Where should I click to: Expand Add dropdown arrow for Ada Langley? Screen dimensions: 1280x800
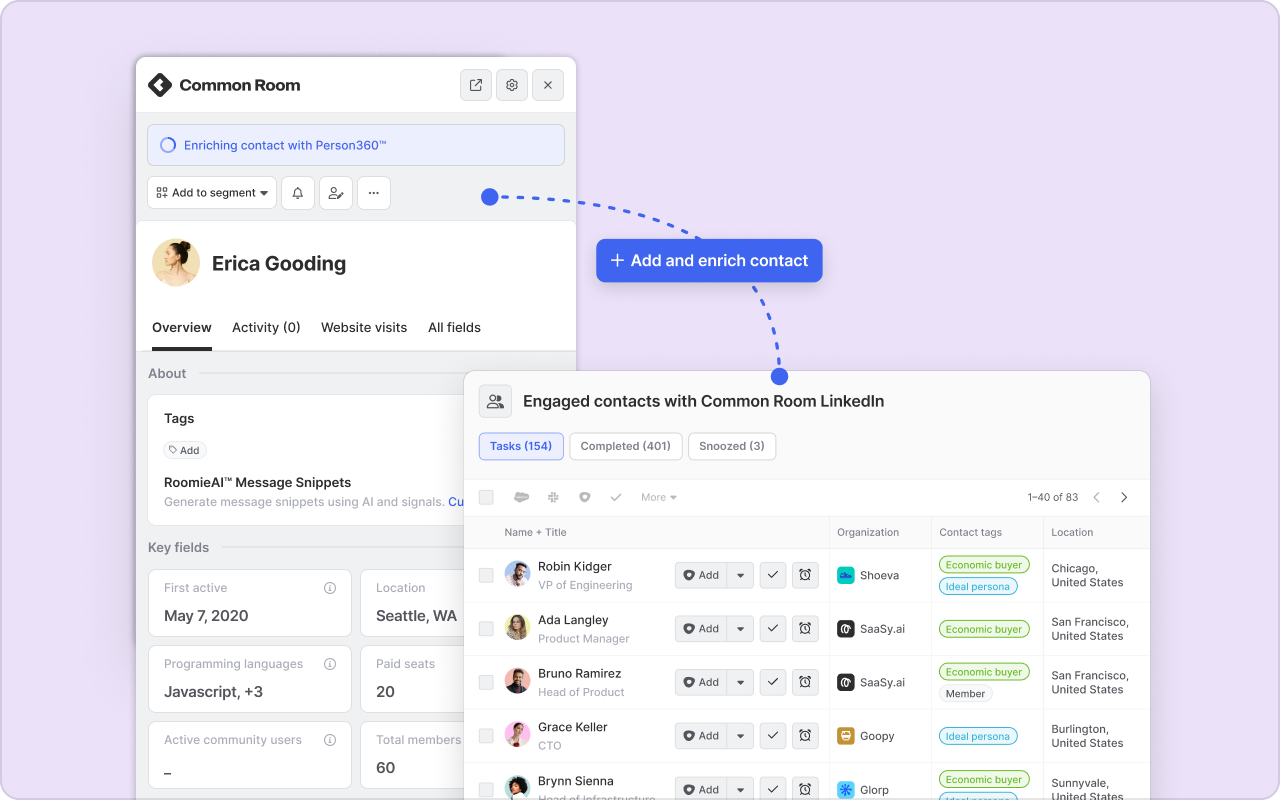(x=740, y=629)
